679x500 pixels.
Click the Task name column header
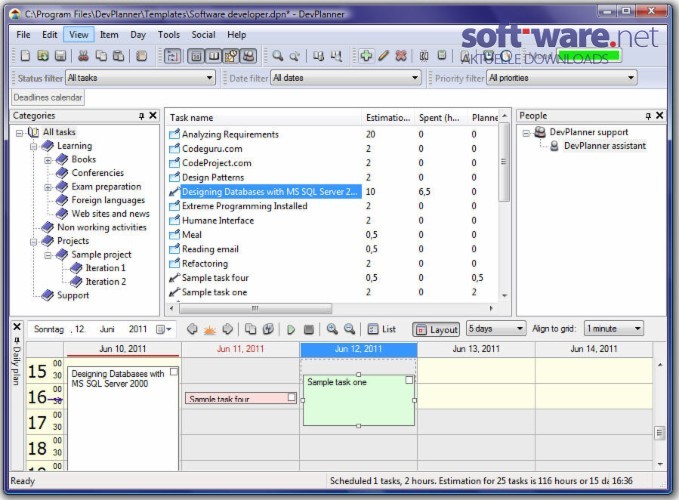click(264, 117)
